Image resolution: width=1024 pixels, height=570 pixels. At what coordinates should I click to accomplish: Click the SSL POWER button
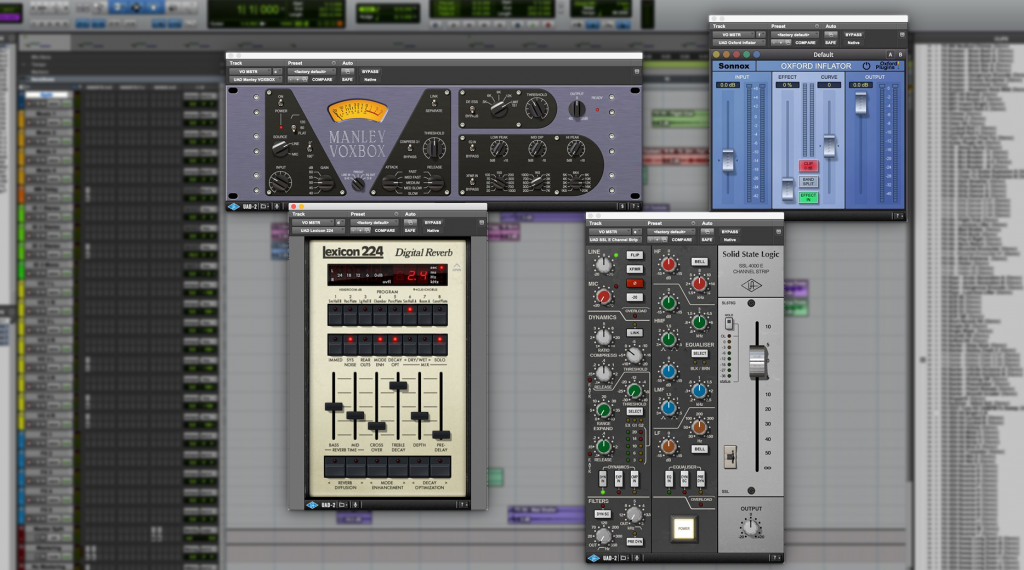point(684,528)
